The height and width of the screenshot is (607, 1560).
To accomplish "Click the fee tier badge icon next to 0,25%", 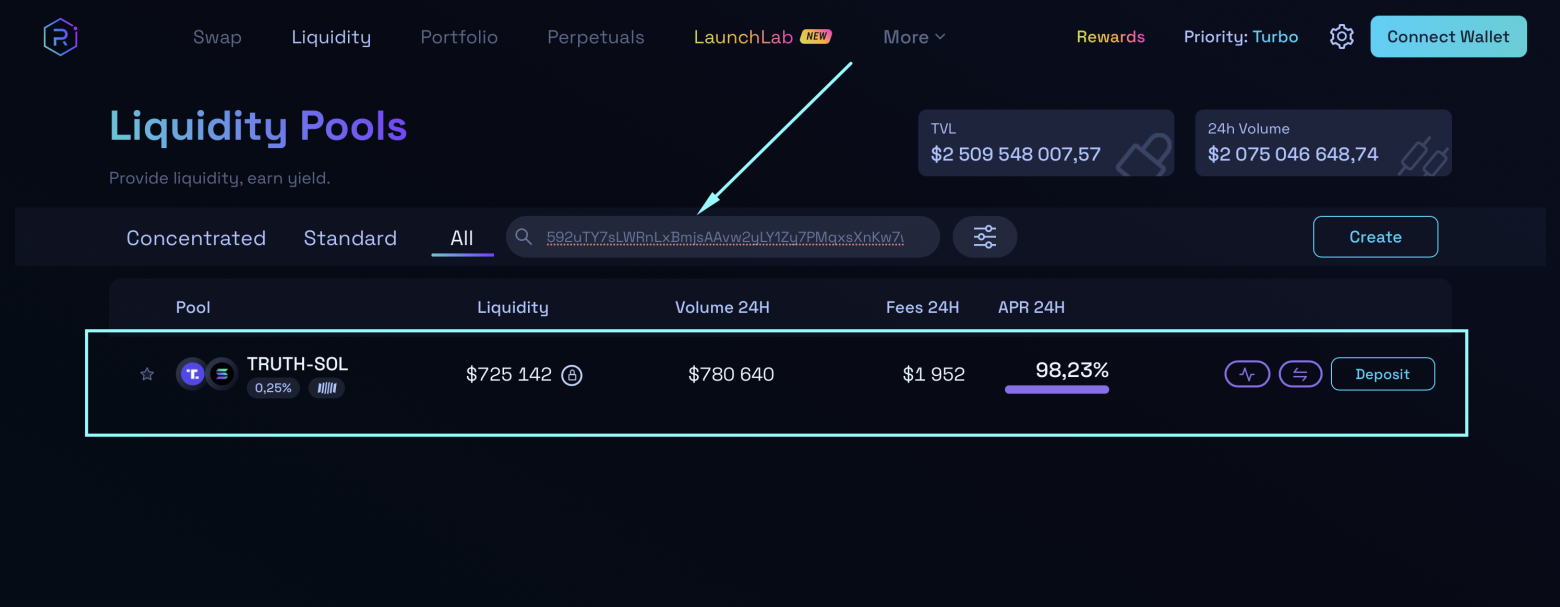I will (327, 388).
